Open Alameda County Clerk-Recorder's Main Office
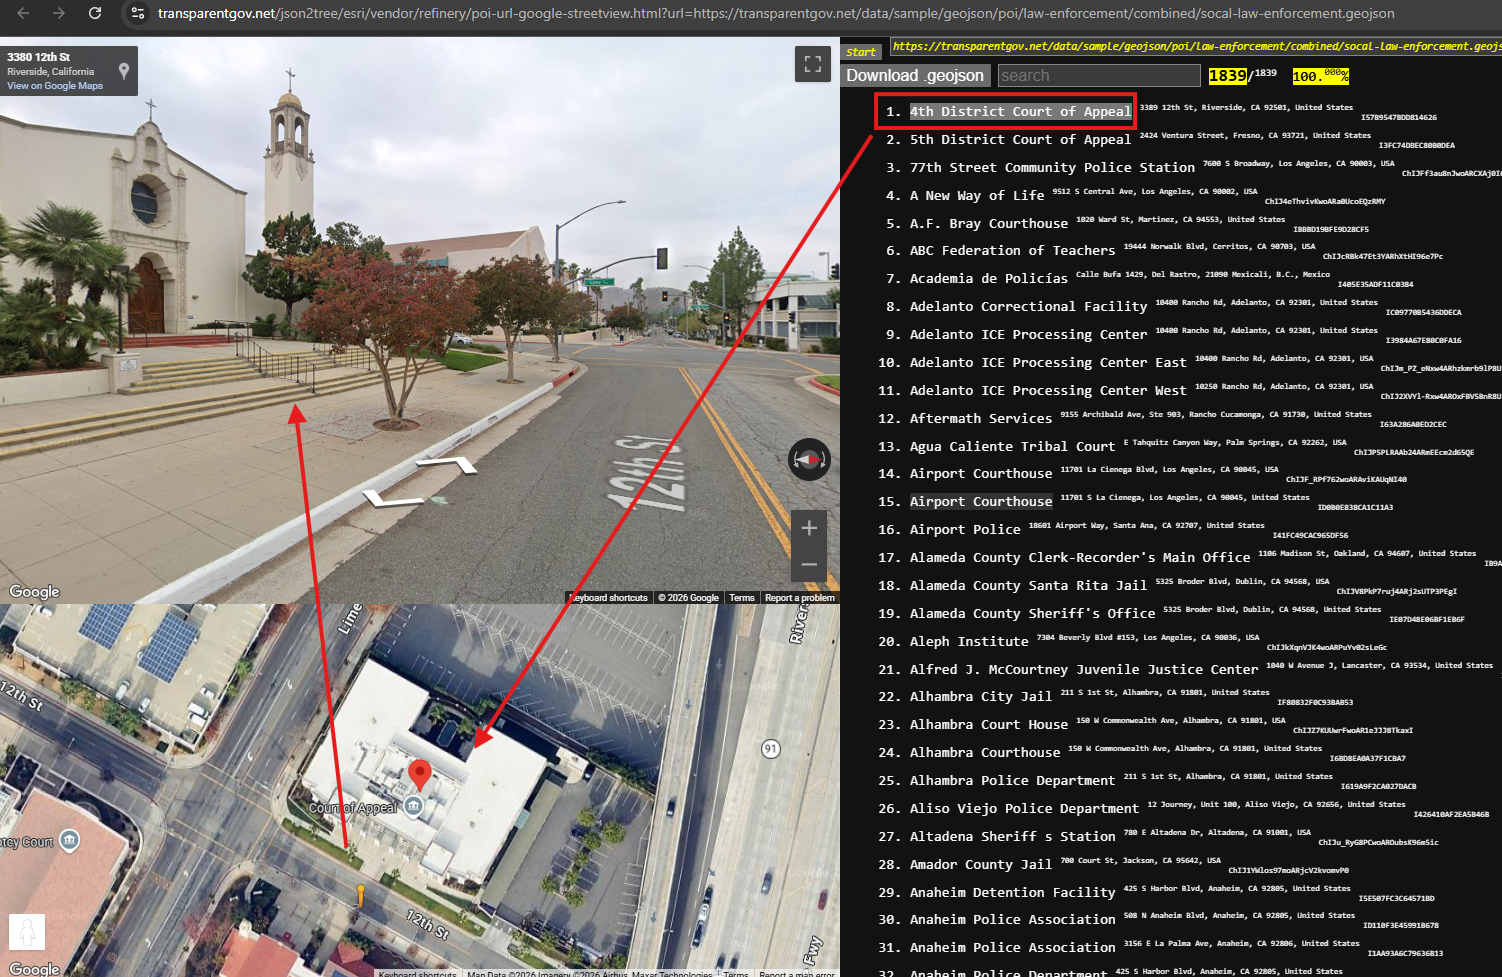The height and width of the screenshot is (977, 1502). click(x=1080, y=558)
